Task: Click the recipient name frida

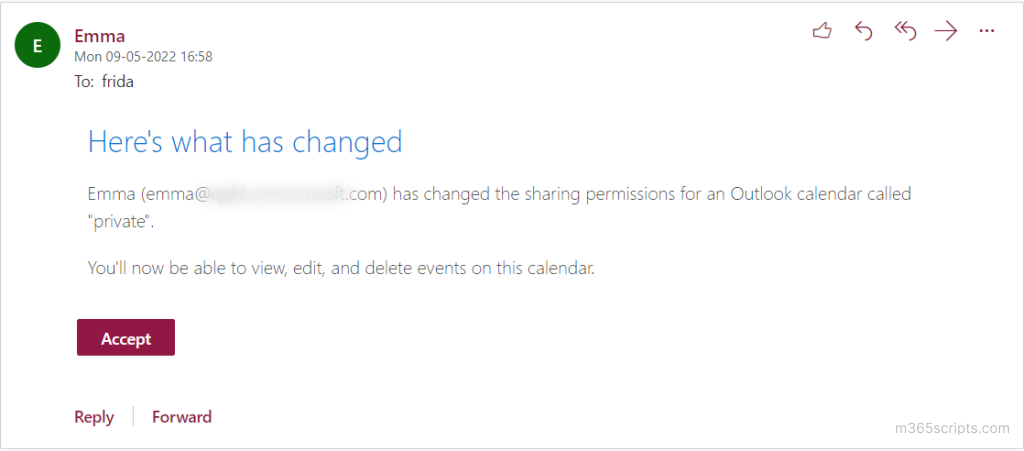Action: [x=118, y=82]
